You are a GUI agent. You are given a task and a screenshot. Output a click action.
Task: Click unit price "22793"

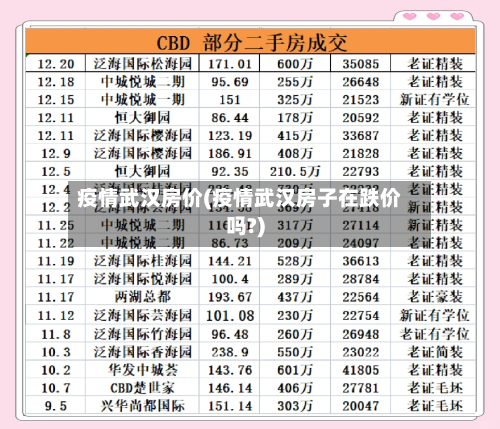click(x=361, y=172)
